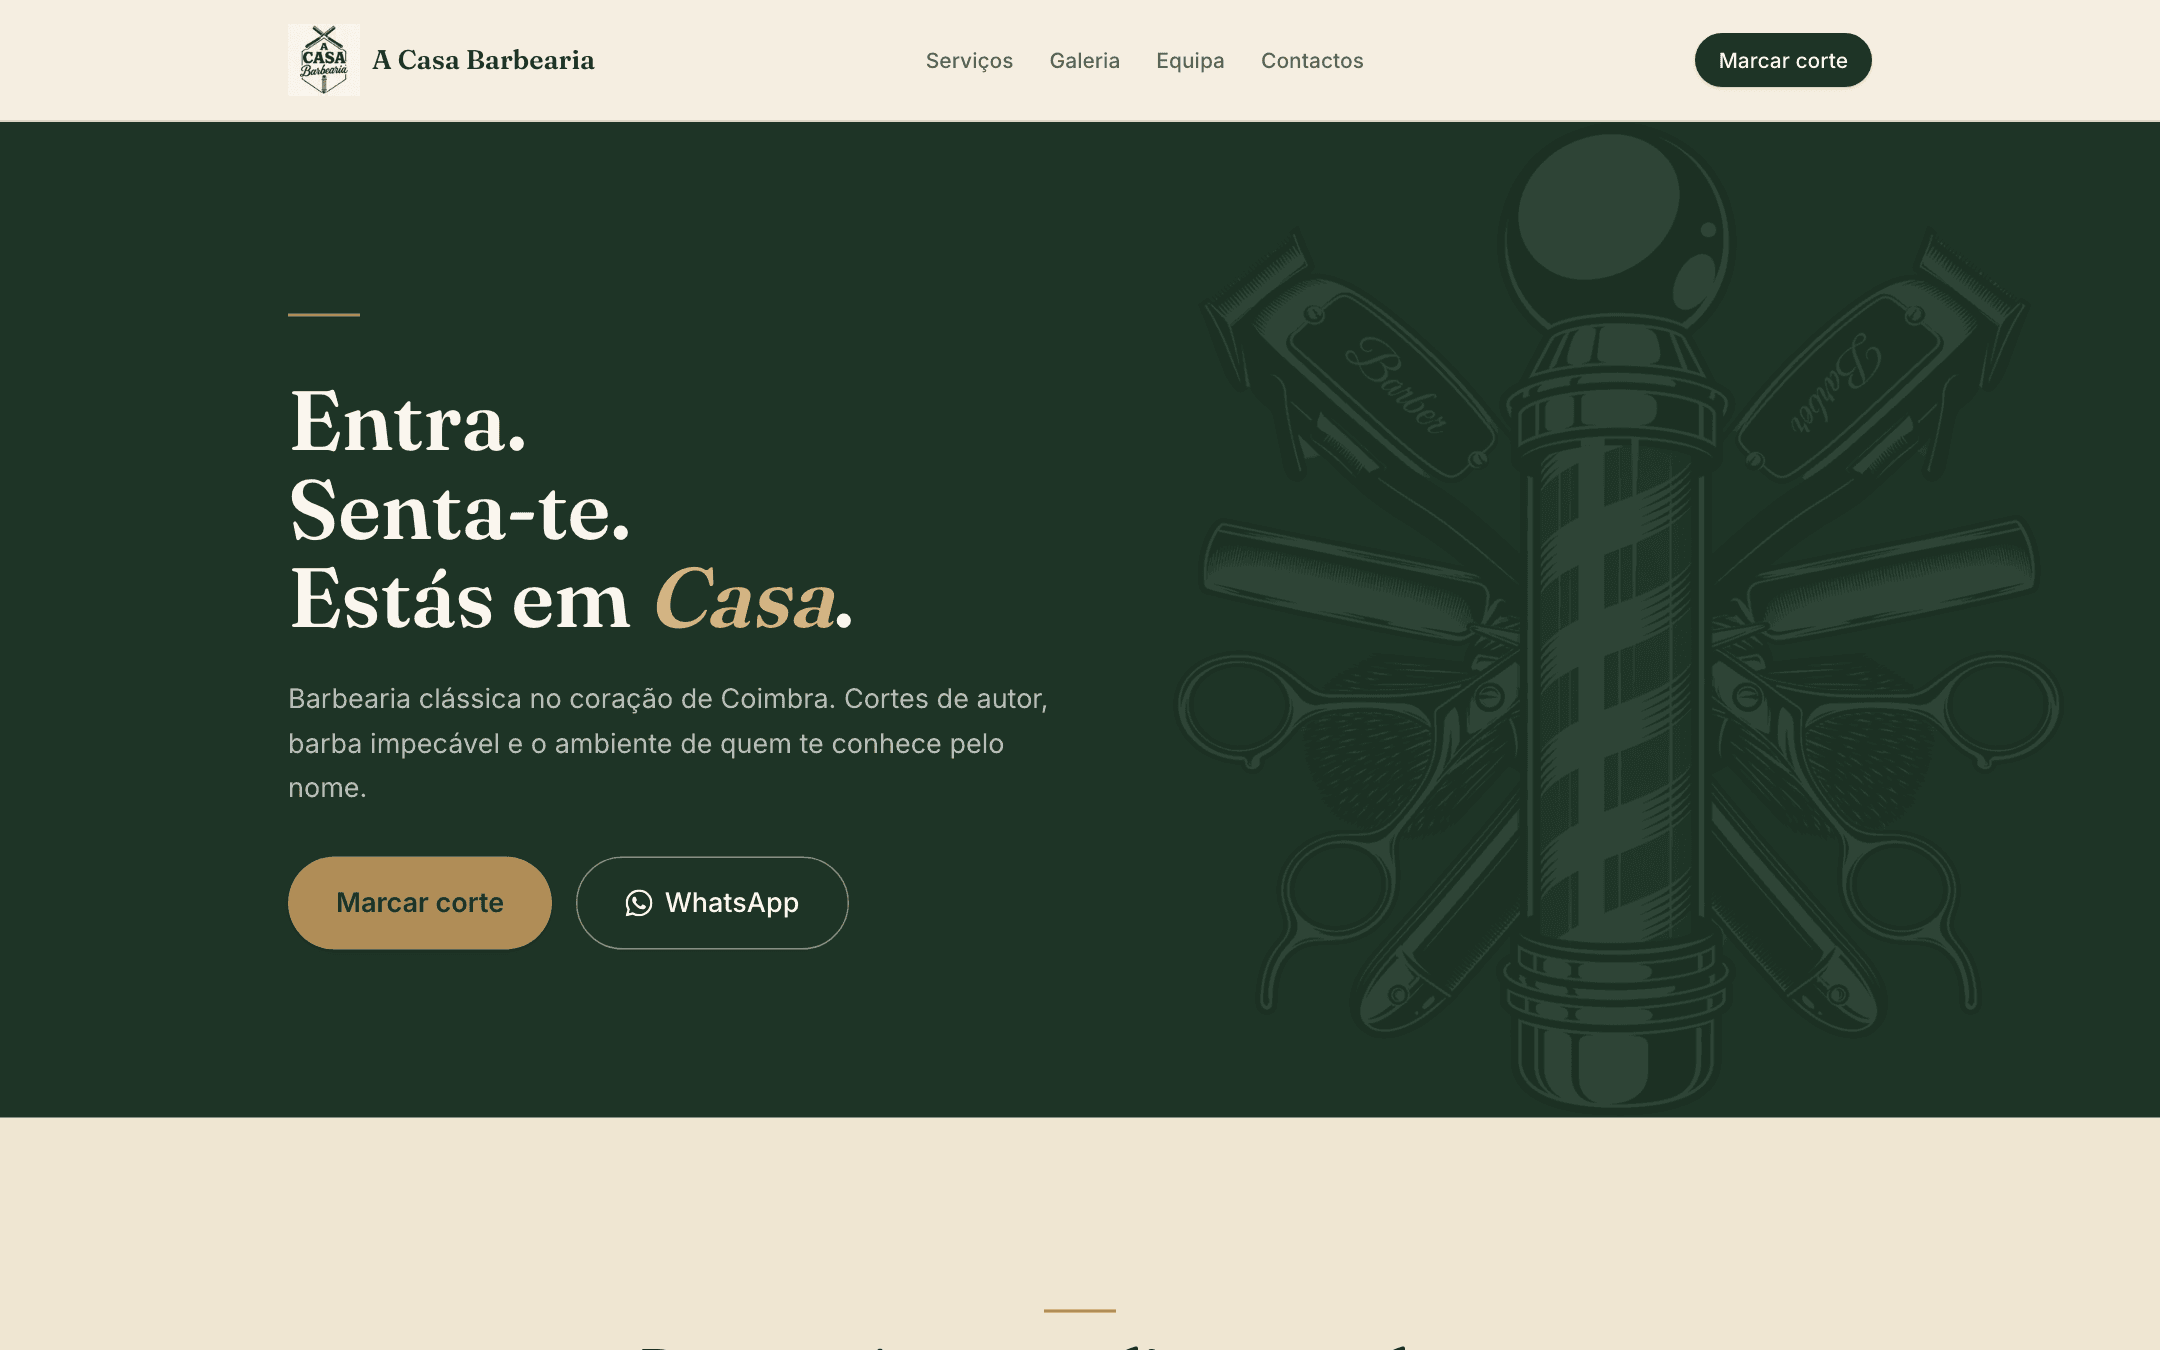Image resolution: width=2160 pixels, height=1350 pixels.
Task: Click the hero heading 'Entra.'
Action: click(408, 423)
